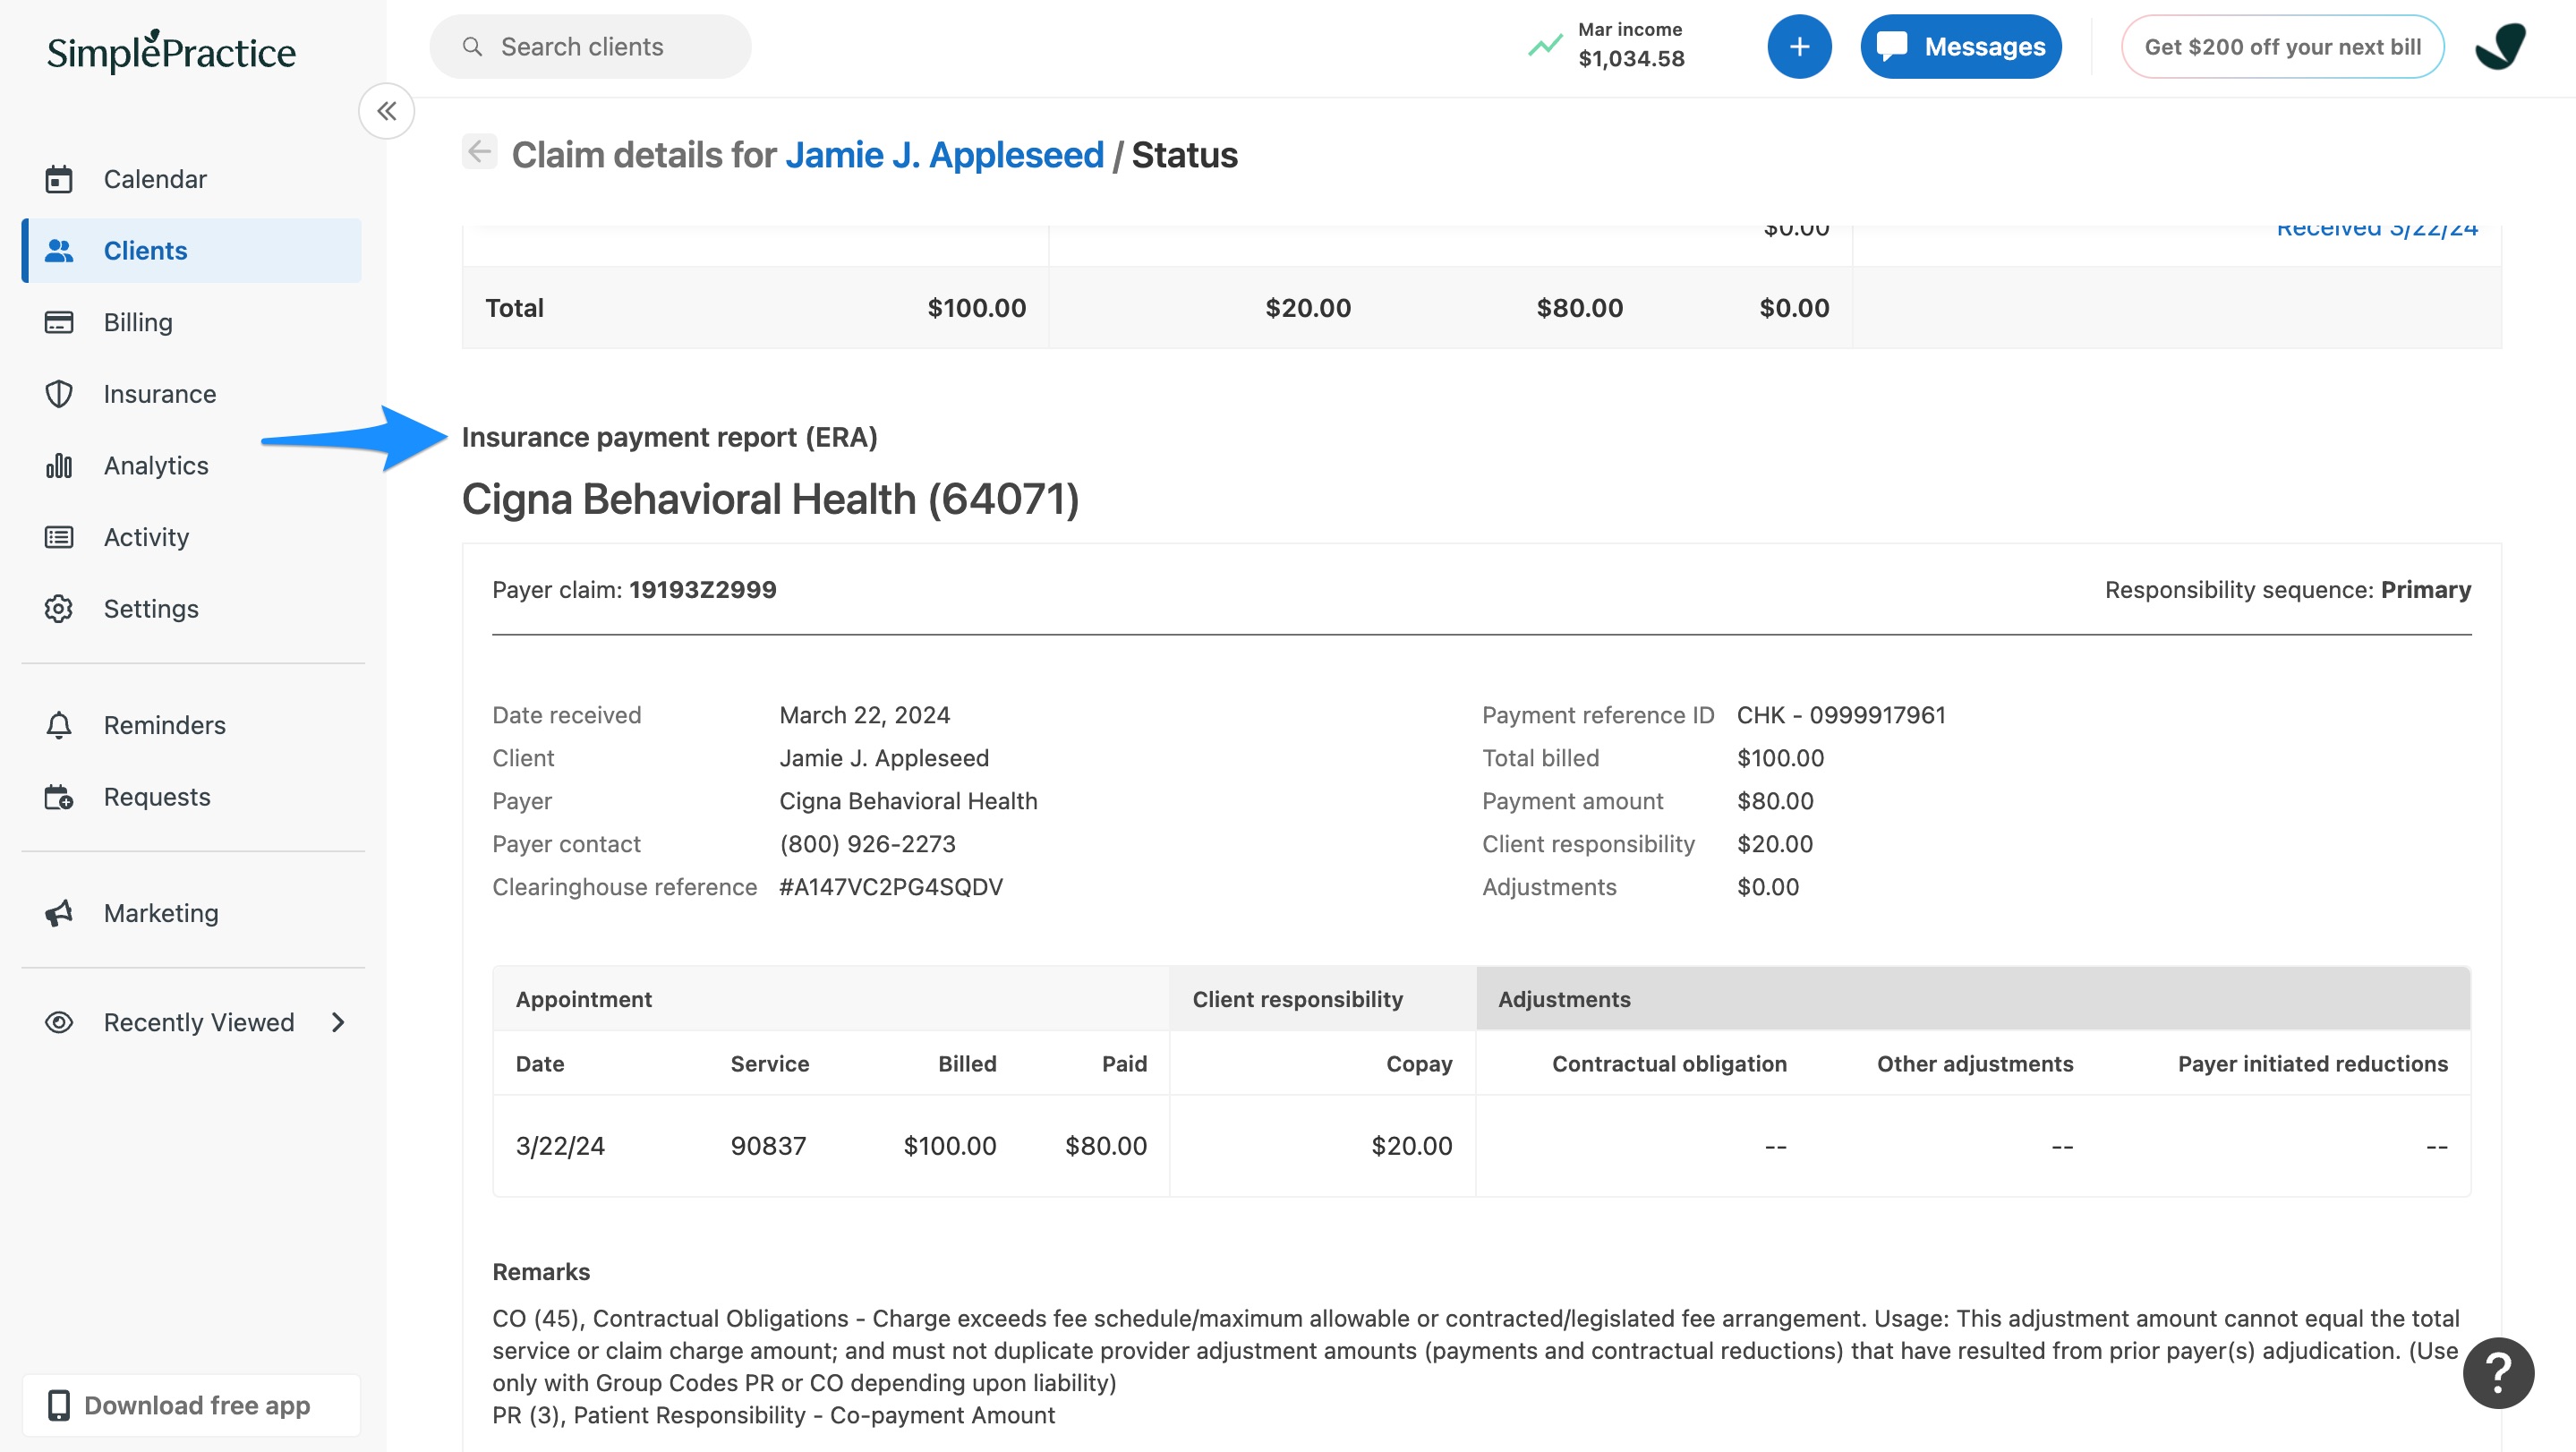This screenshot has height=1452, width=2576.
Task: Click the $80.00 Paid cell in appointment row
Action: tap(1106, 1146)
